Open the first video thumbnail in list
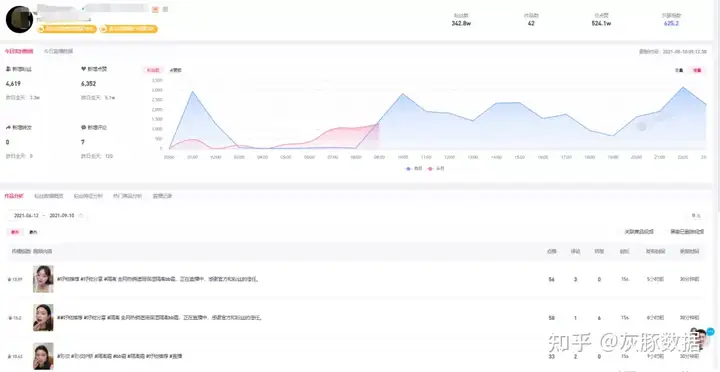Screen dimensions: 720x372 (x=43, y=279)
